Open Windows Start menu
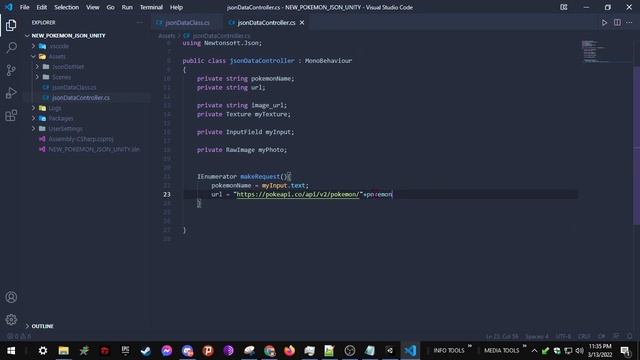This screenshot has width=640, height=360. click(x=11, y=351)
